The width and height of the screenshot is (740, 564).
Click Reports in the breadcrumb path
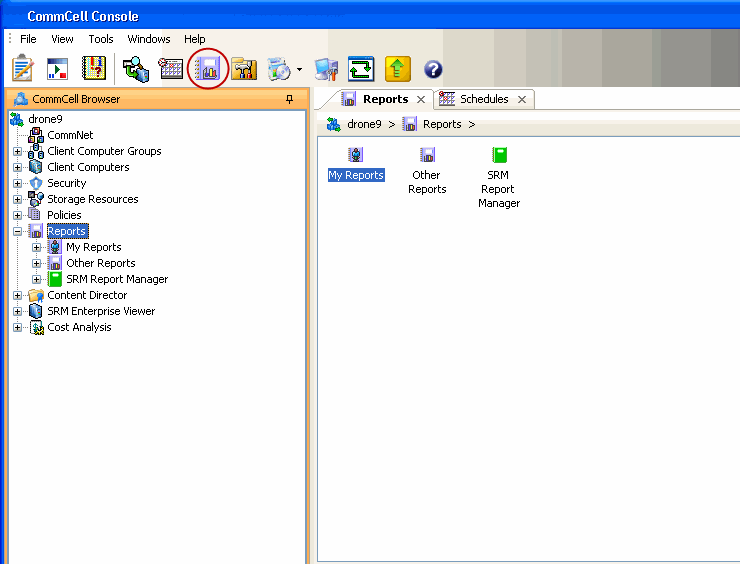tap(442, 125)
